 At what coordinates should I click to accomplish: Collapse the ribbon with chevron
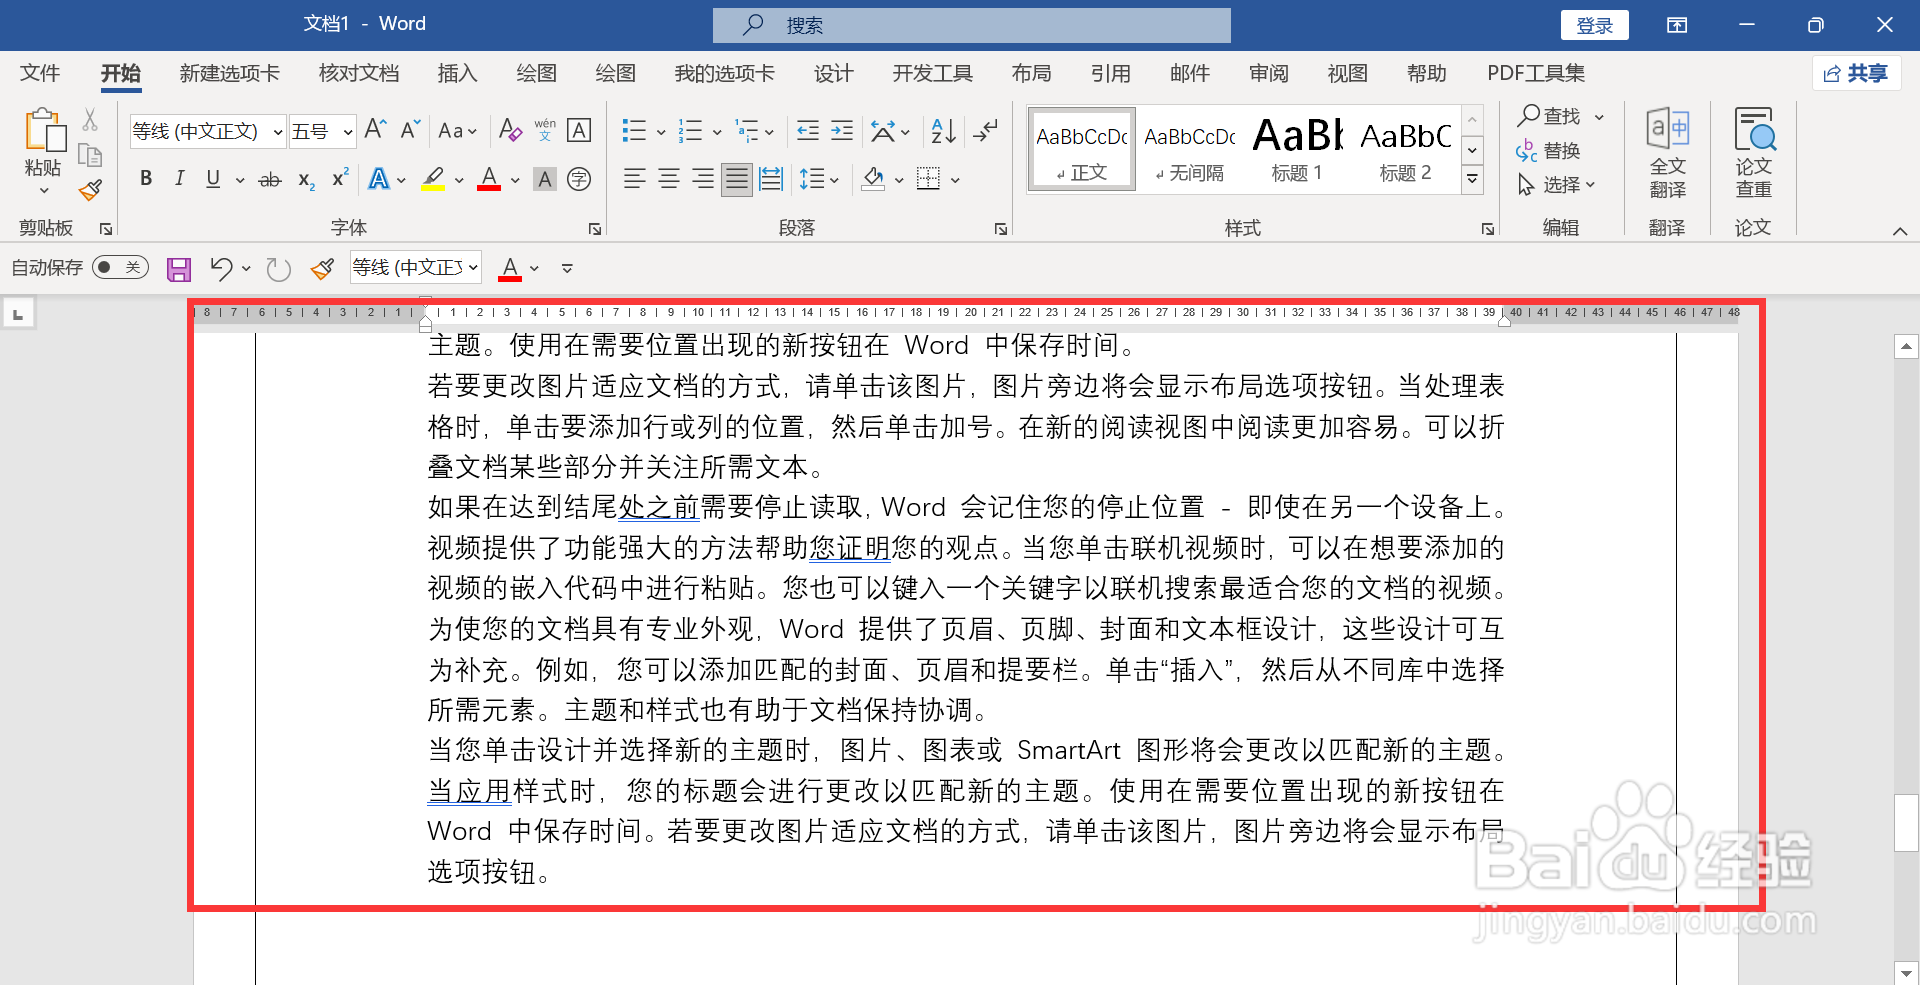1900,231
